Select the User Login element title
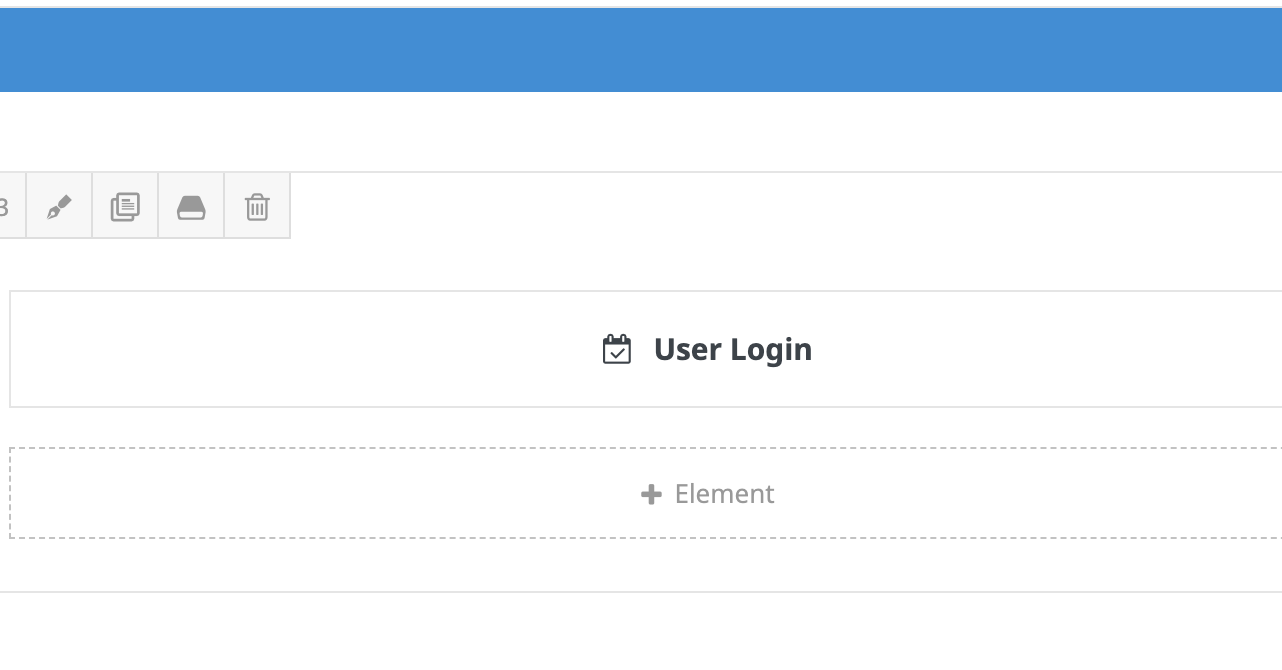1282x670 pixels. pyautogui.click(x=732, y=349)
